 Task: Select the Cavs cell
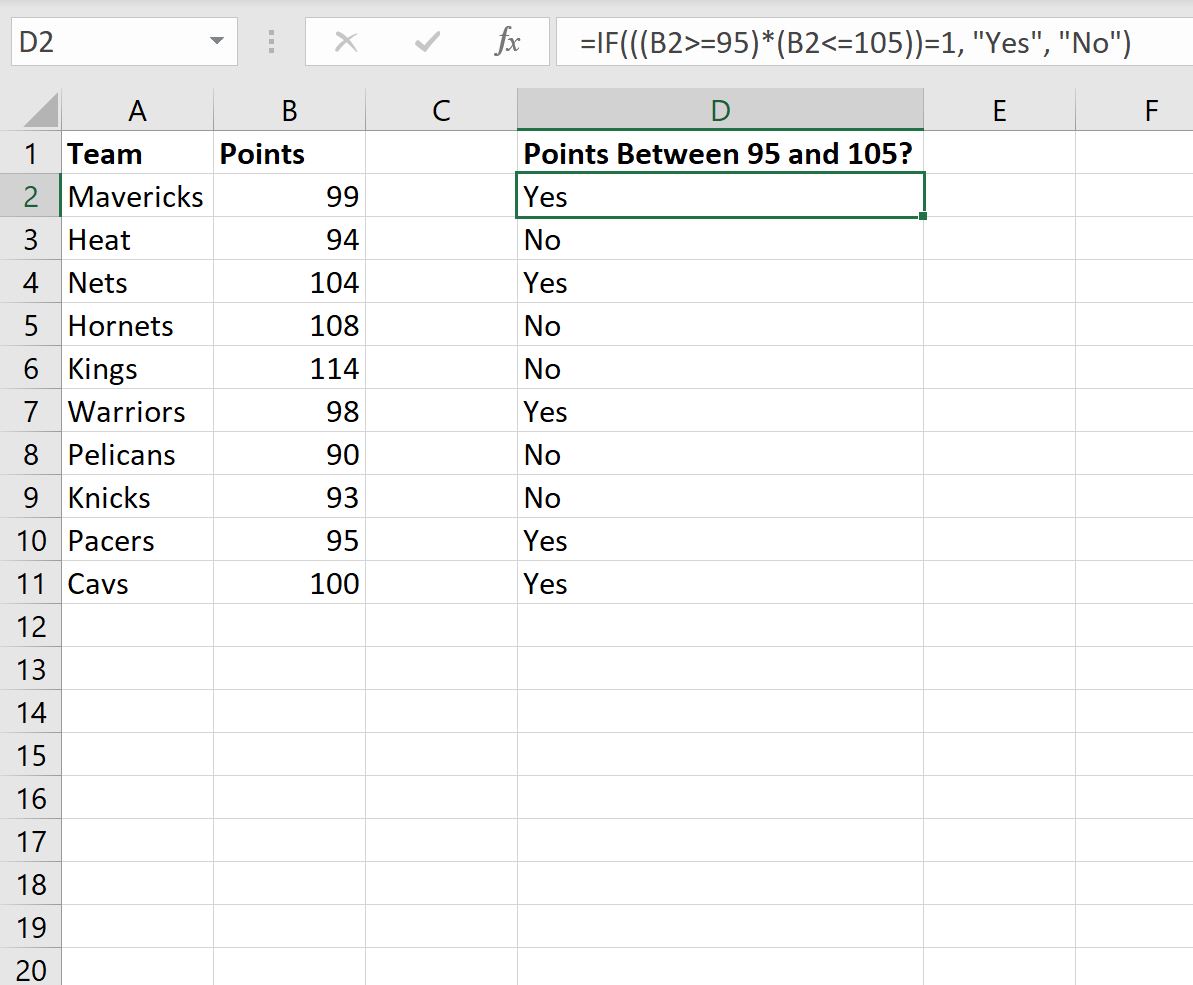(x=137, y=583)
